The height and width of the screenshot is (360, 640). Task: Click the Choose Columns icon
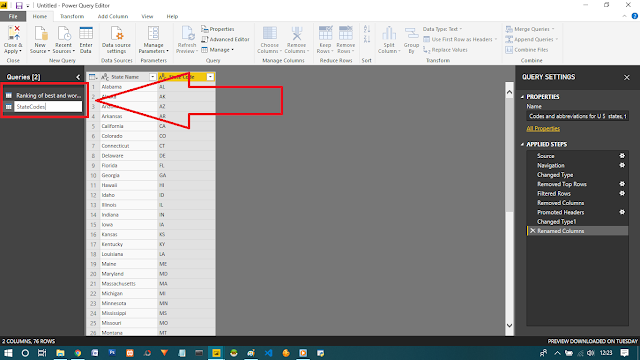coord(269,33)
